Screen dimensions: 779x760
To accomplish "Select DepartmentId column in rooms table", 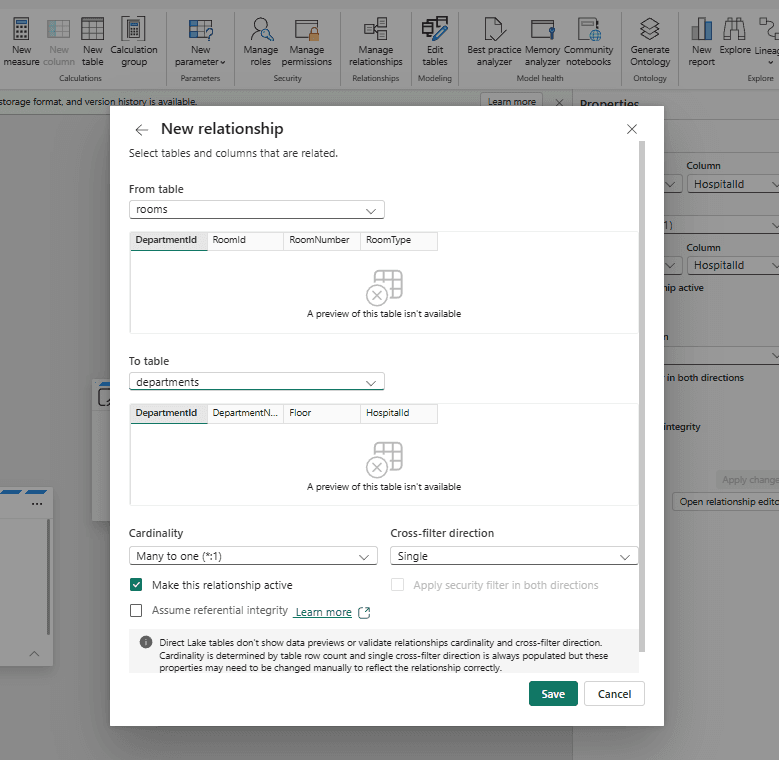I will (x=169, y=240).
